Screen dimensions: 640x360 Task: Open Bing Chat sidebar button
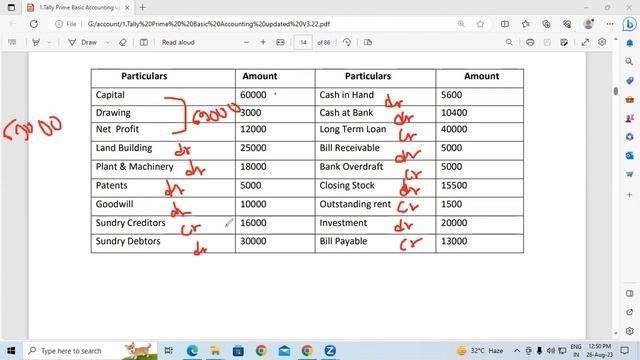[629, 24]
